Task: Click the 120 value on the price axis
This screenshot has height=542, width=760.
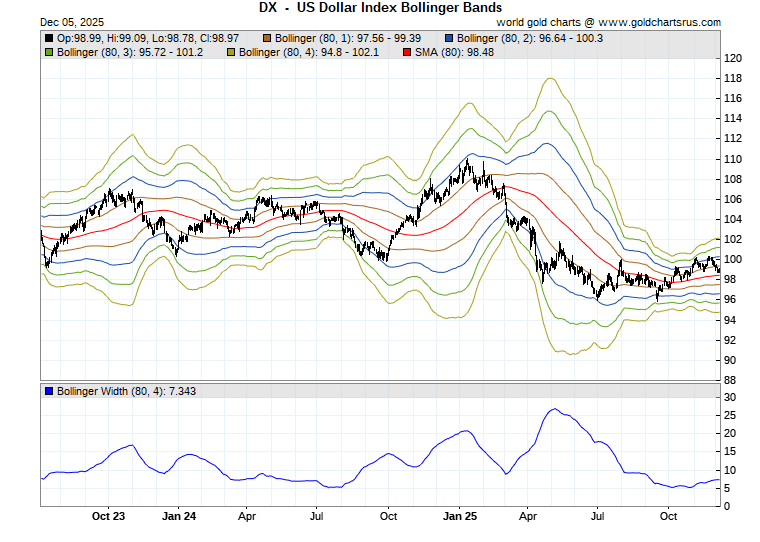Action: (733, 59)
